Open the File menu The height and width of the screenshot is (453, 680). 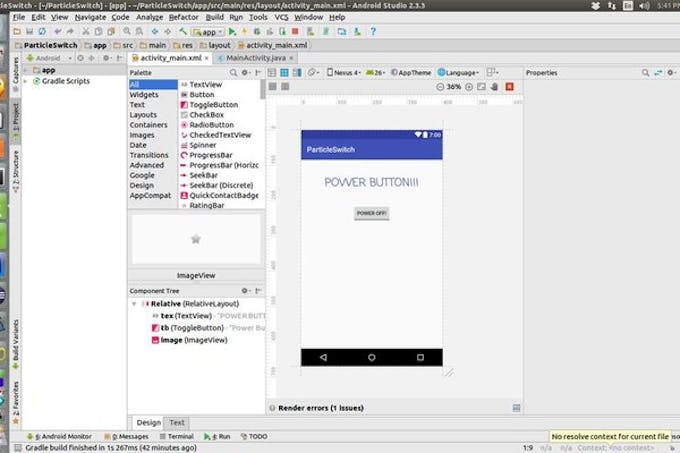[19, 17]
